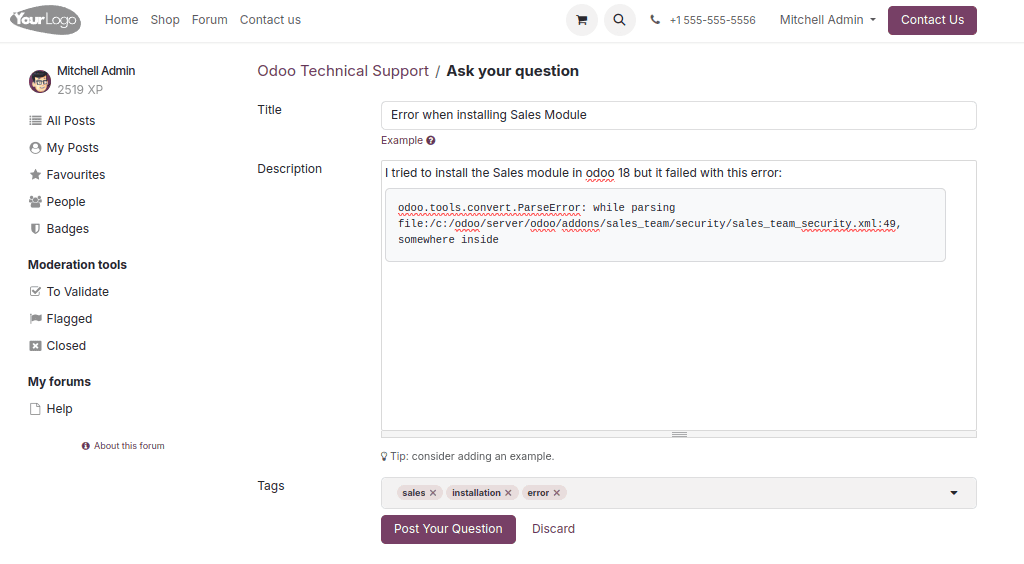Viewport: 1024px width, 564px height.
Task: Click the phone icon in header
Action: tap(655, 20)
